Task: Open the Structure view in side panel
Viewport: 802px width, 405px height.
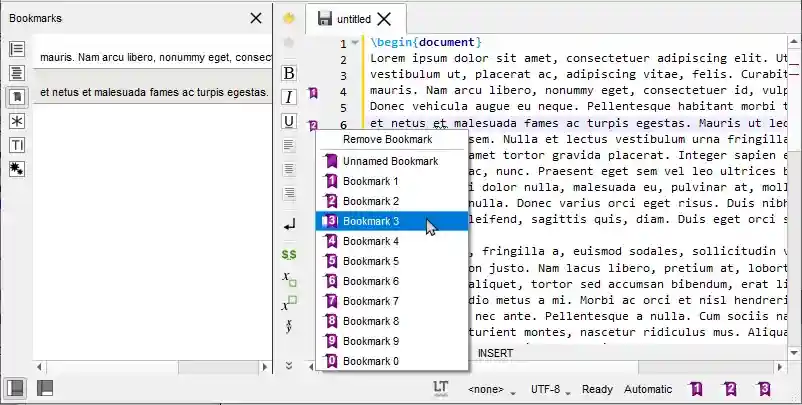Action: pyautogui.click(x=17, y=49)
